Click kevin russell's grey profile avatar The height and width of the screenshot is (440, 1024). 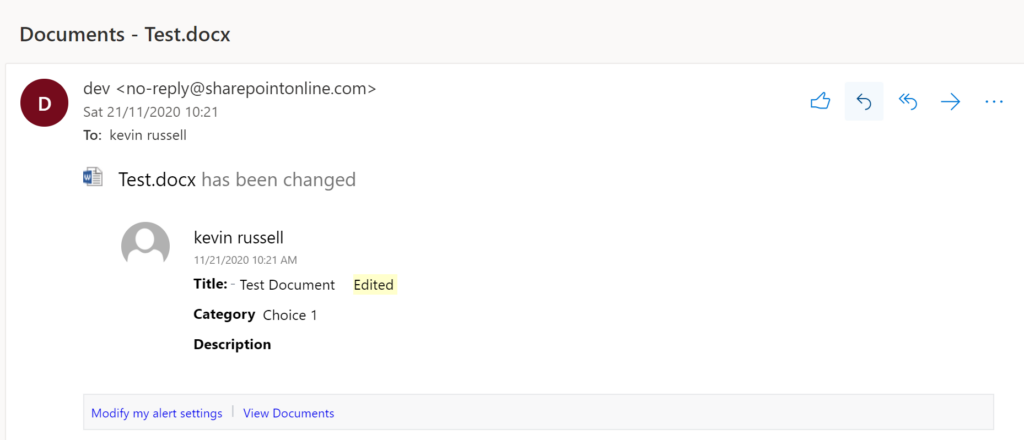[x=146, y=245]
